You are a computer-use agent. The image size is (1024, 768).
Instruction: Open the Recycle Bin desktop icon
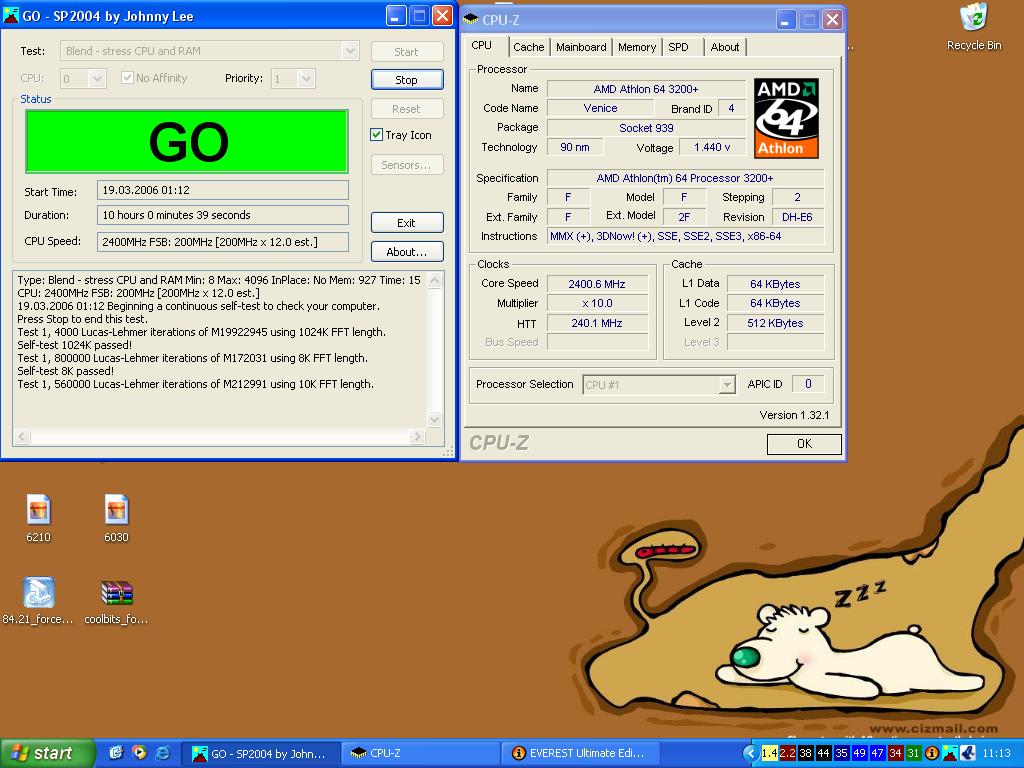(974, 26)
